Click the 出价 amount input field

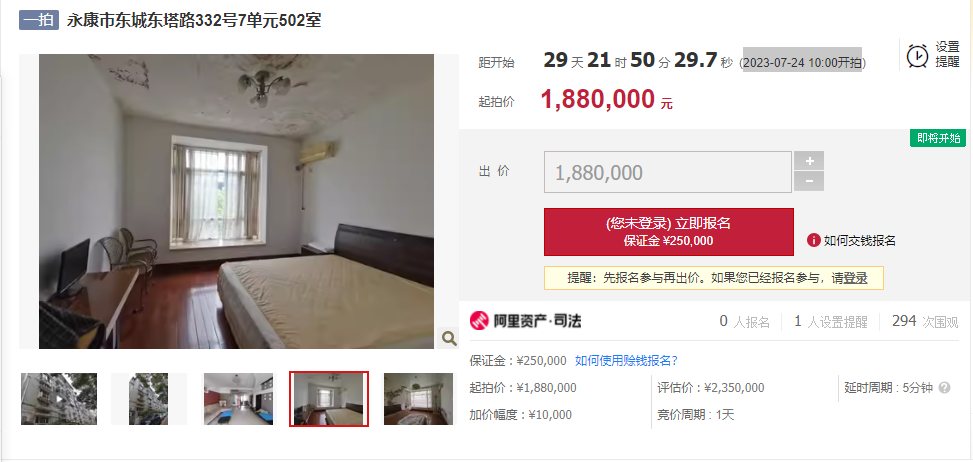[668, 172]
